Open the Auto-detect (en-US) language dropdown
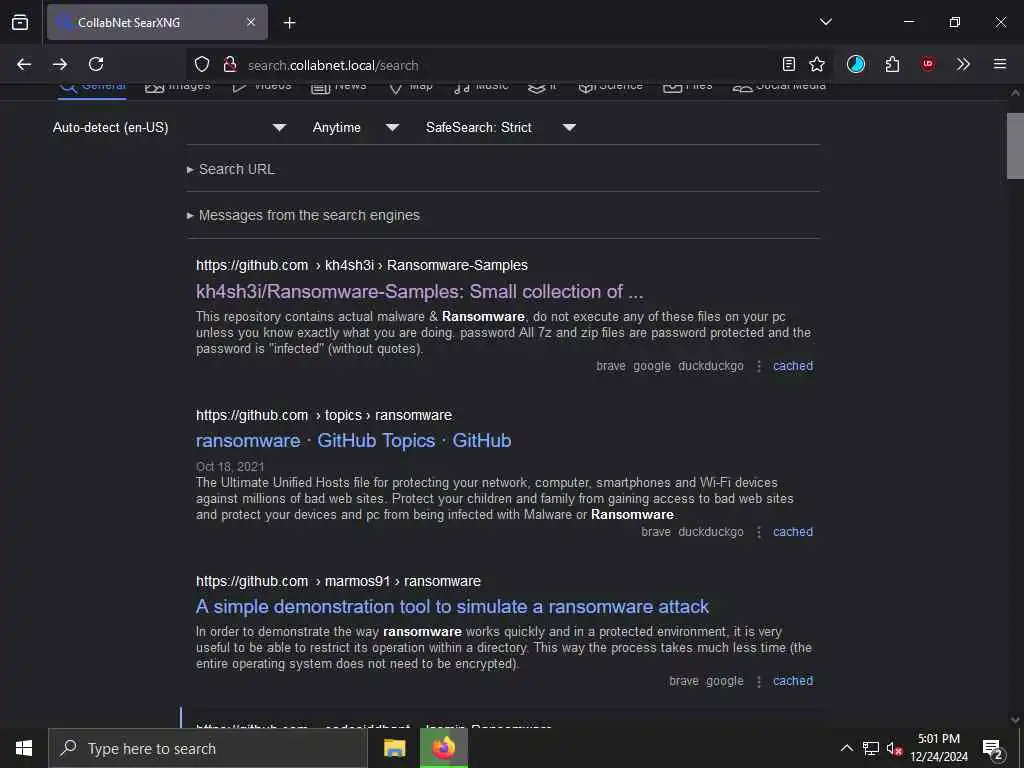The image size is (1024, 768). click(x=169, y=127)
